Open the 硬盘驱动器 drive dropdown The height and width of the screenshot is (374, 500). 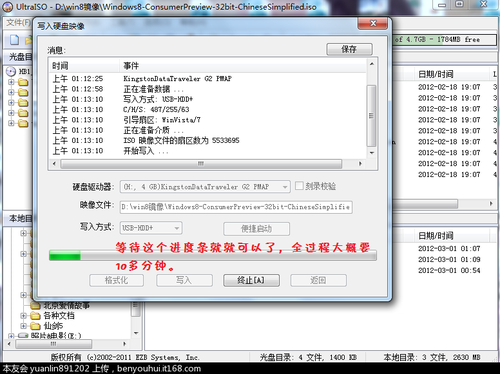click(x=205, y=187)
